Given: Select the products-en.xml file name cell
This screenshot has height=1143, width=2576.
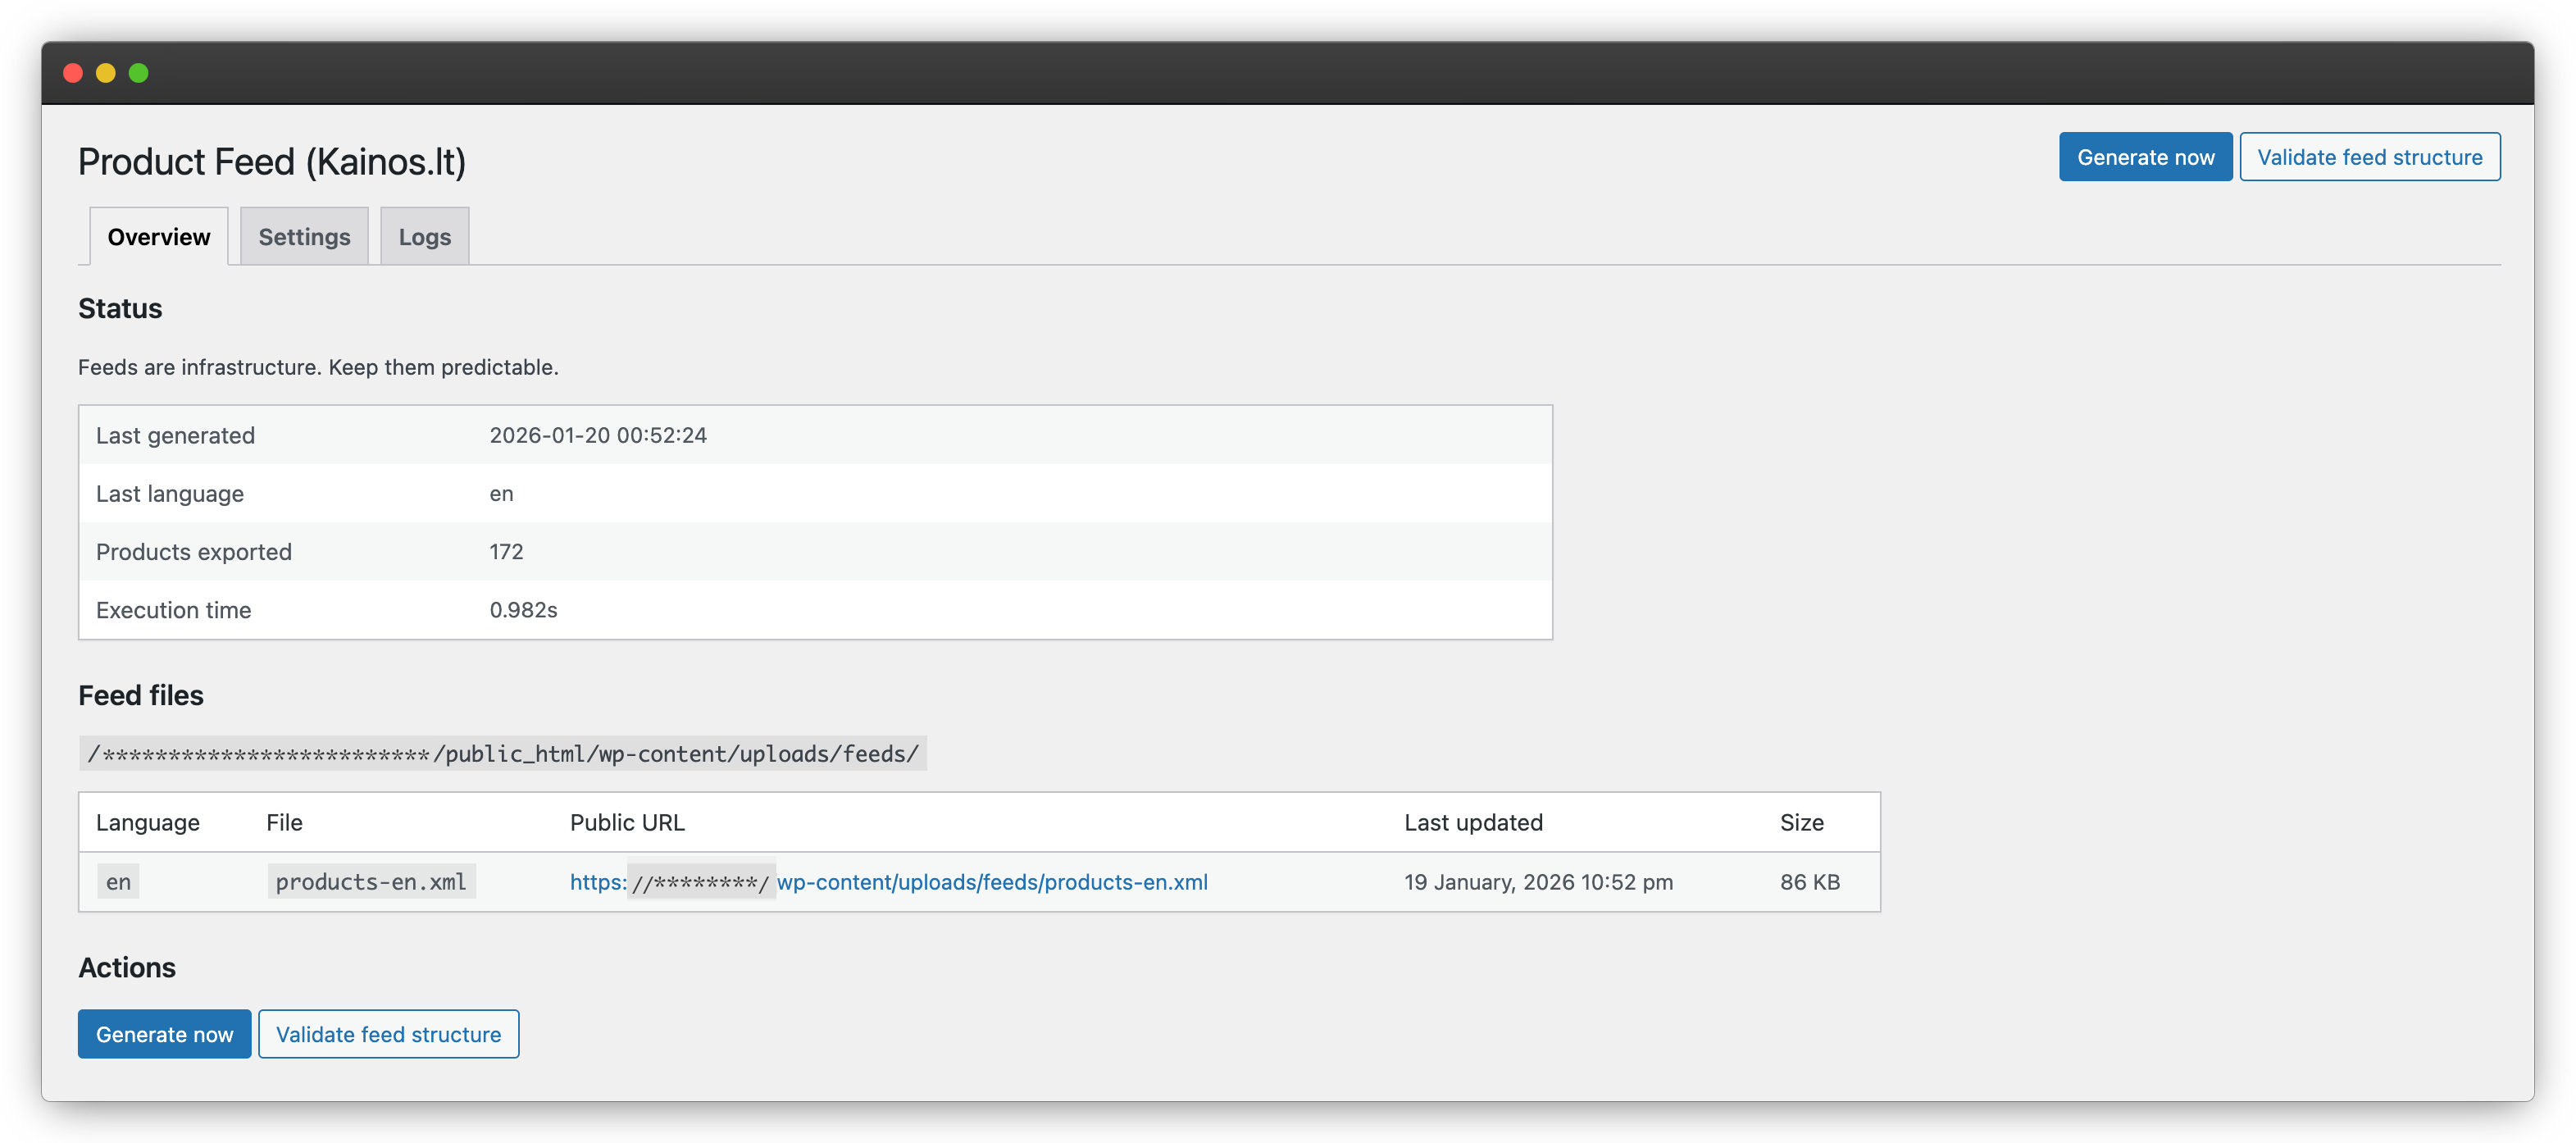Looking at the screenshot, I should [x=371, y=881].
